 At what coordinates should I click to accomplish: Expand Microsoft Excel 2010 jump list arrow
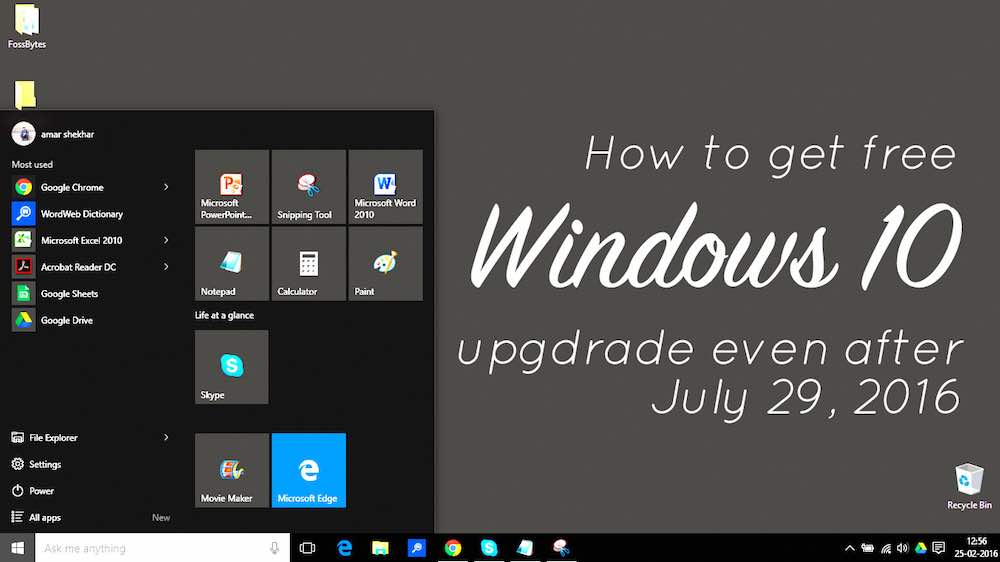(166, 240)
